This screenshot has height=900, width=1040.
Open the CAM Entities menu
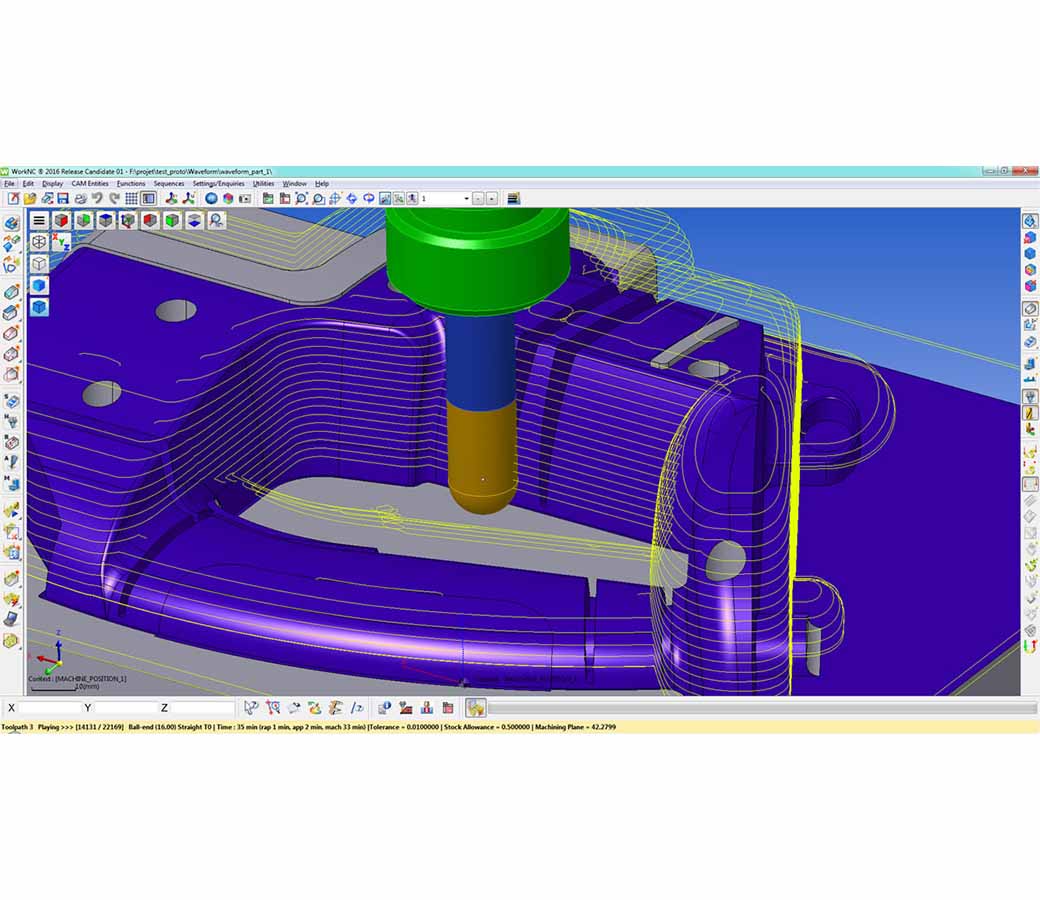90,184
